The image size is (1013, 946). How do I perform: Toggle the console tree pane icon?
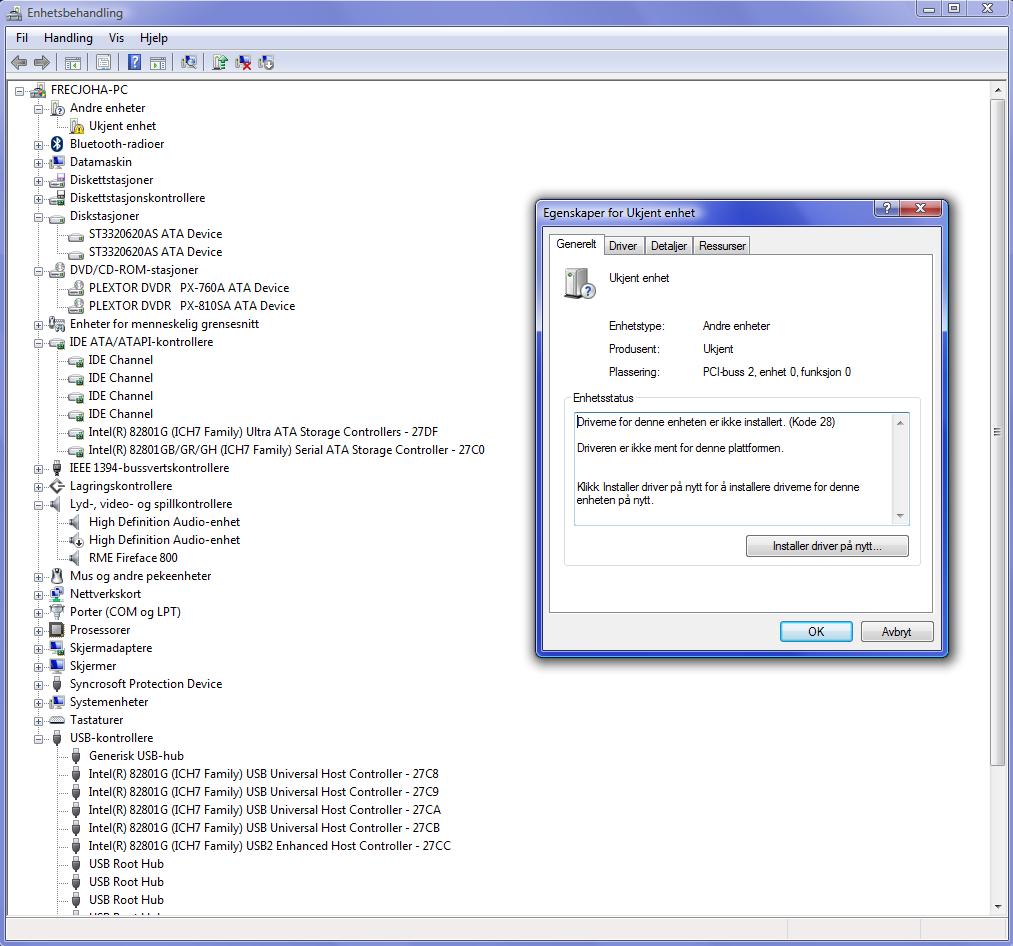(72, 63)
